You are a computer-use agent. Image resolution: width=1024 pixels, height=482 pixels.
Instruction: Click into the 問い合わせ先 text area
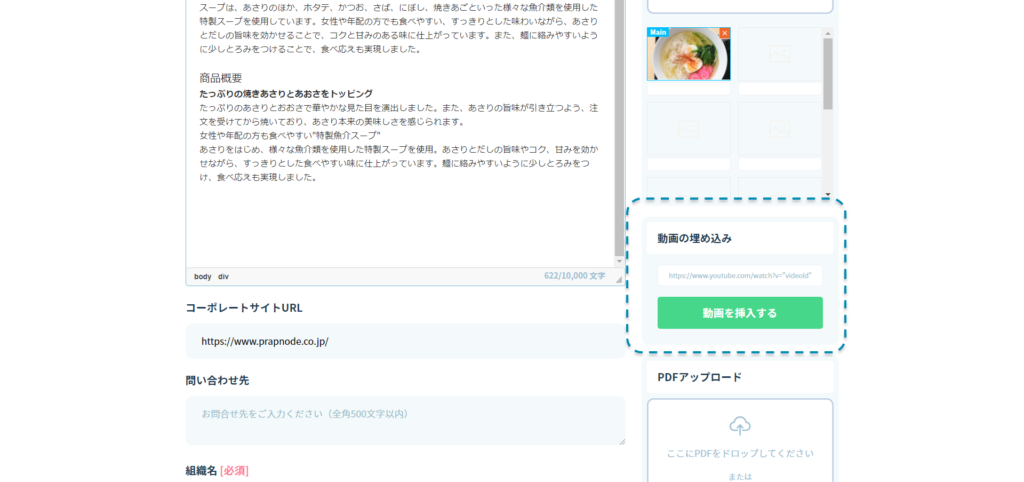(405, 420)
